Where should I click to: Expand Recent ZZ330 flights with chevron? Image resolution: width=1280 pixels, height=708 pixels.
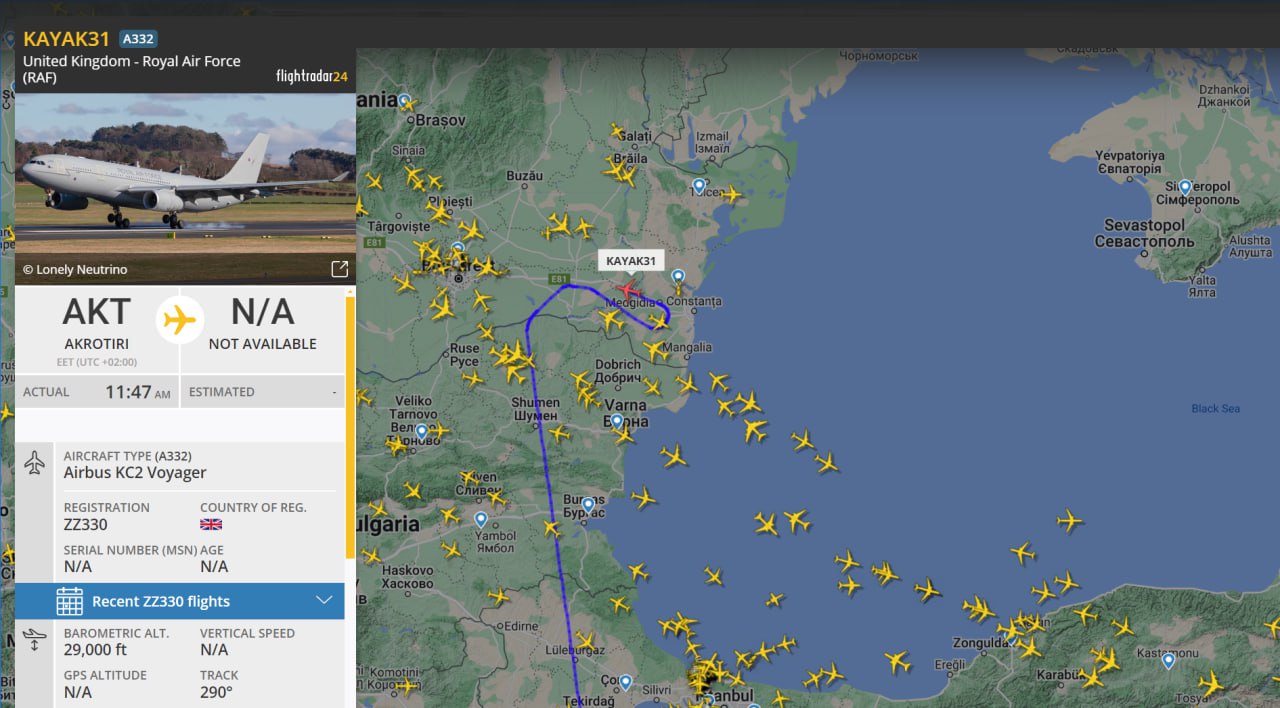pos(323,600)
